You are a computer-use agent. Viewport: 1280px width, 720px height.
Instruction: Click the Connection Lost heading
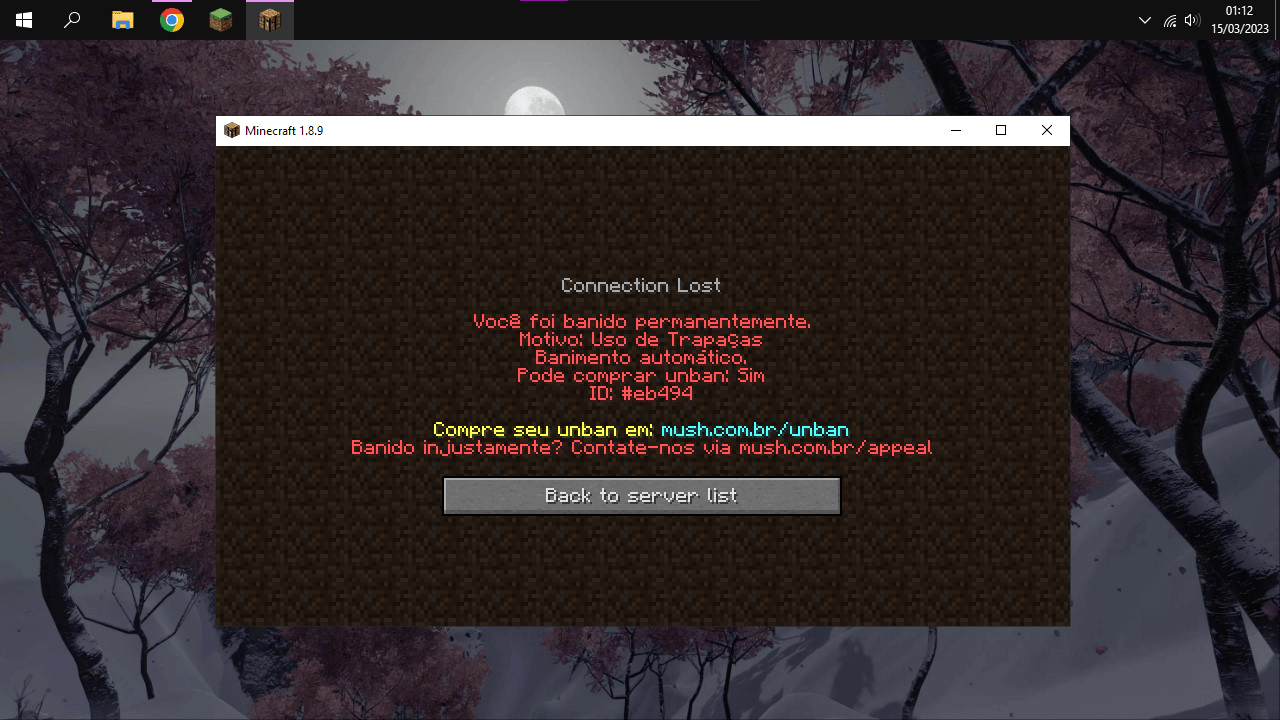point(641,286)
